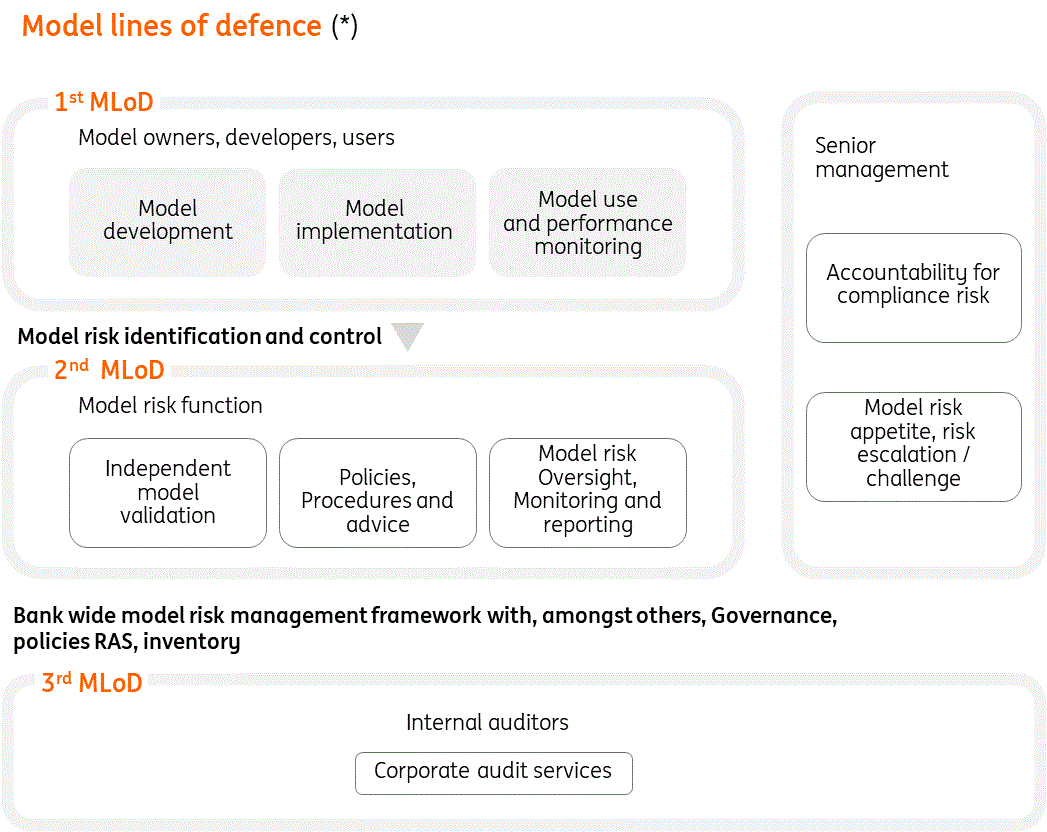This screenshot has width=1047, height=832.
Task: Select the 2nd MLoD heading
Action: (x=108, y=370)
